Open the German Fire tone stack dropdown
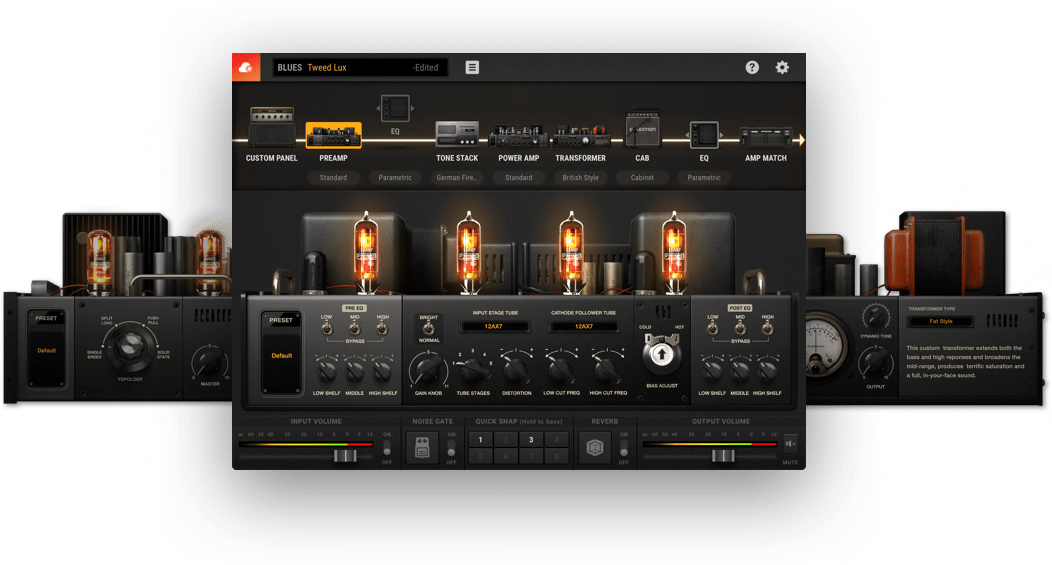Image resolution: width=1052 pixels, height=565 pixels. coord(457,178)
